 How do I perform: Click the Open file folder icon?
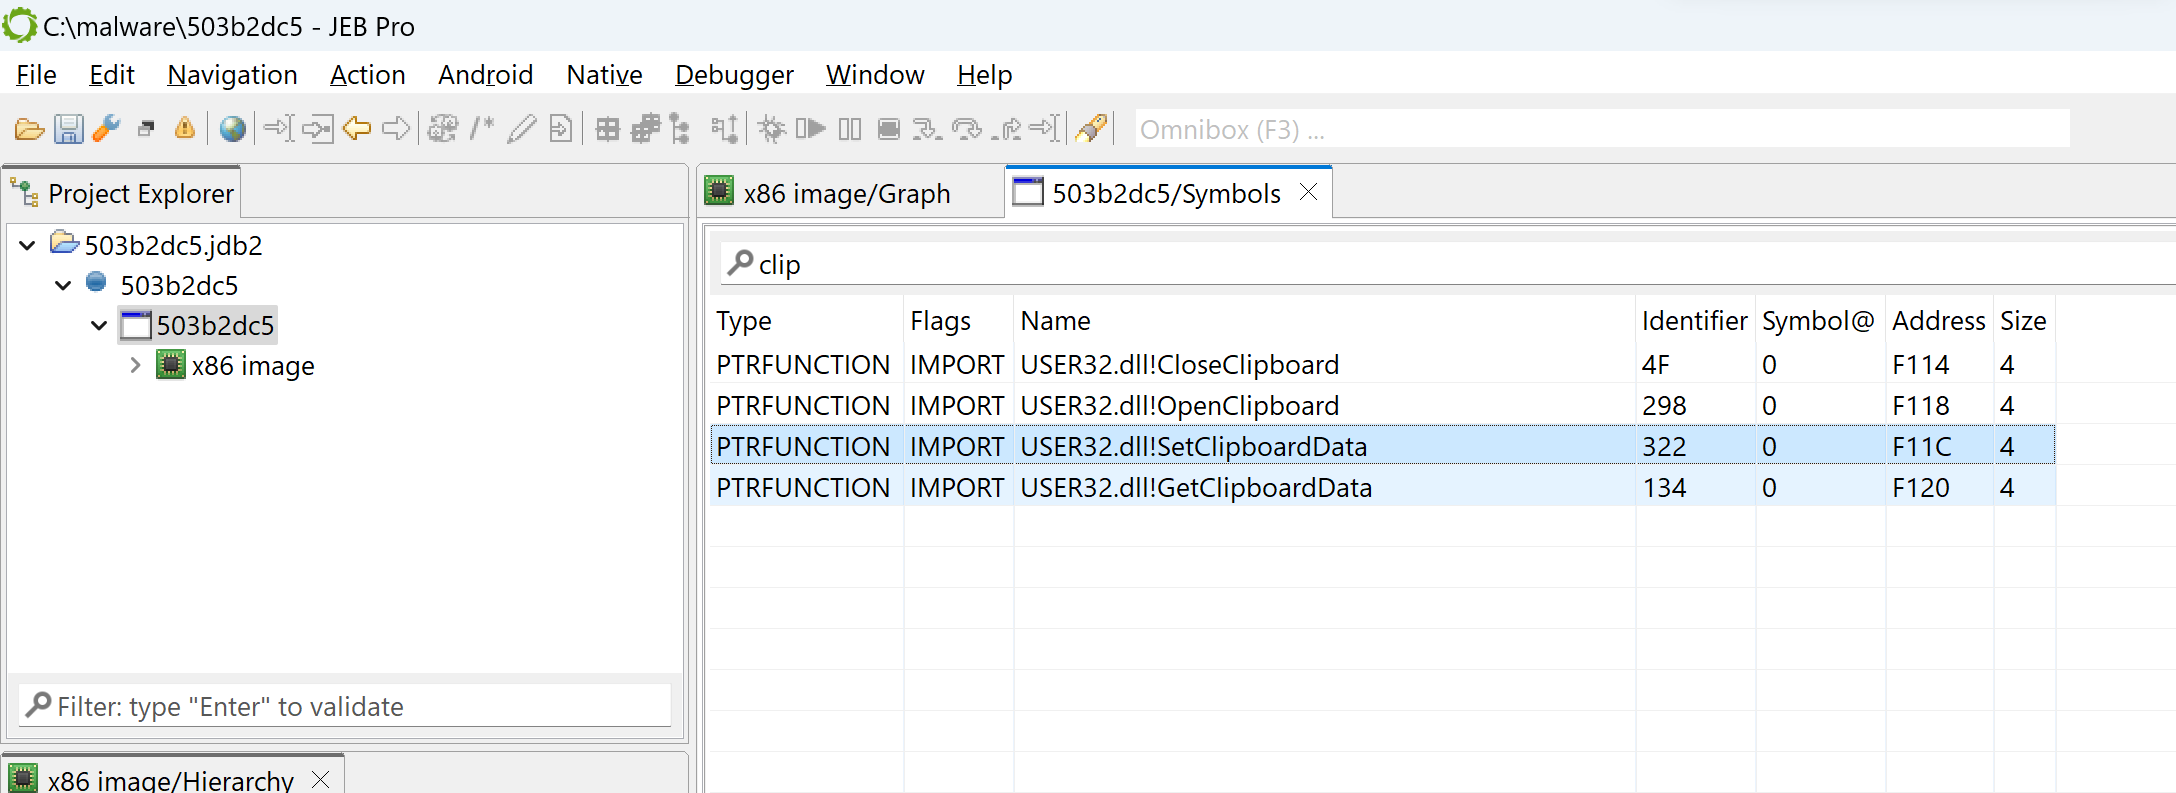pyautogui.click(x=29, y=129)
